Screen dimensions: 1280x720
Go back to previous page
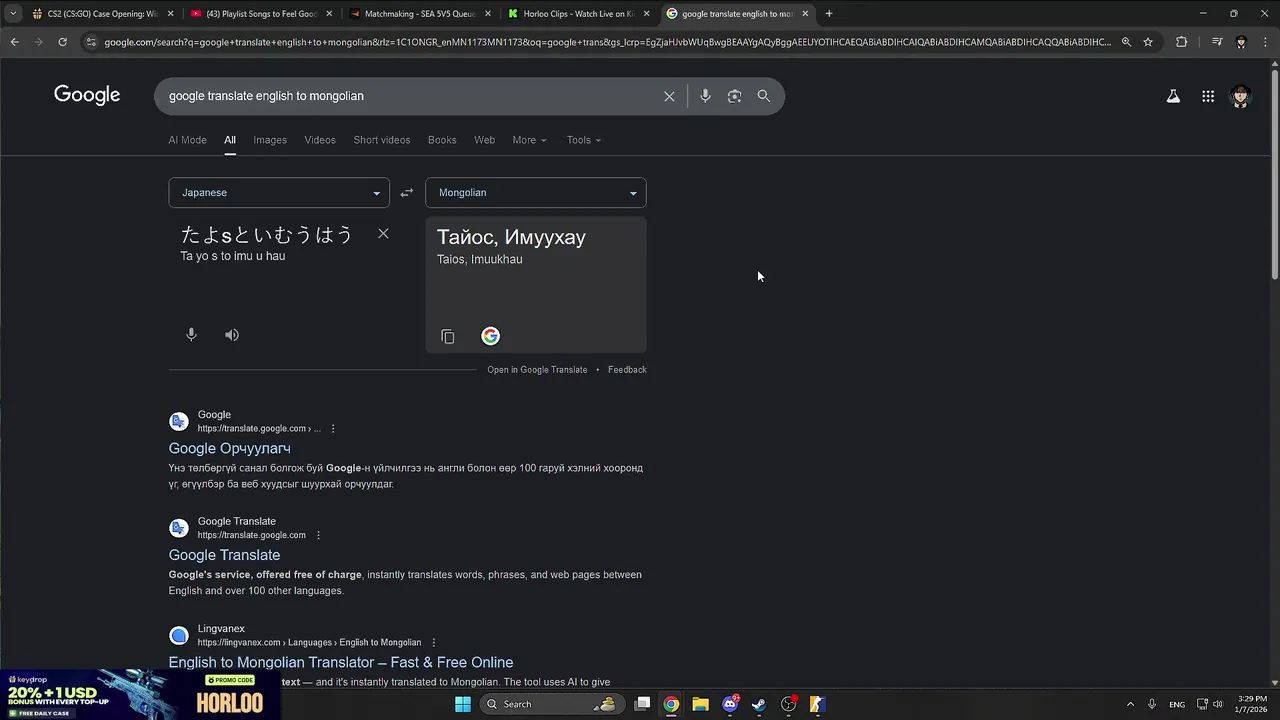click(14, 42)
